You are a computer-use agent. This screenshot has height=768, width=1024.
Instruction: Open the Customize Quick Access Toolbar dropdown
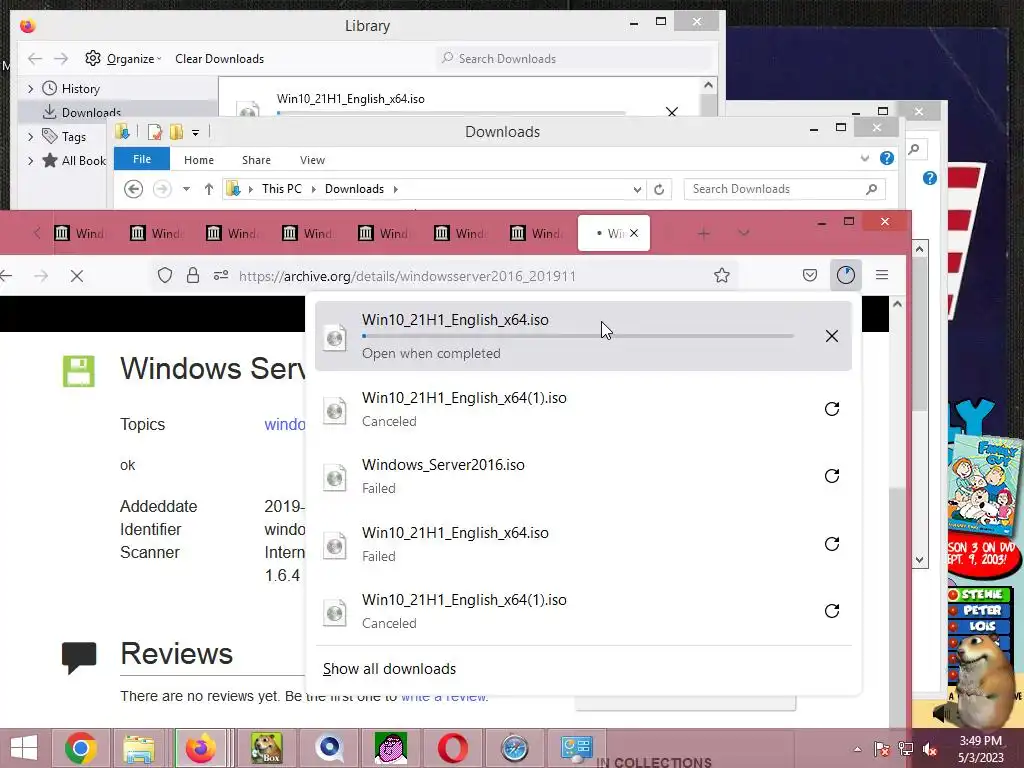[x=195, y=133]
